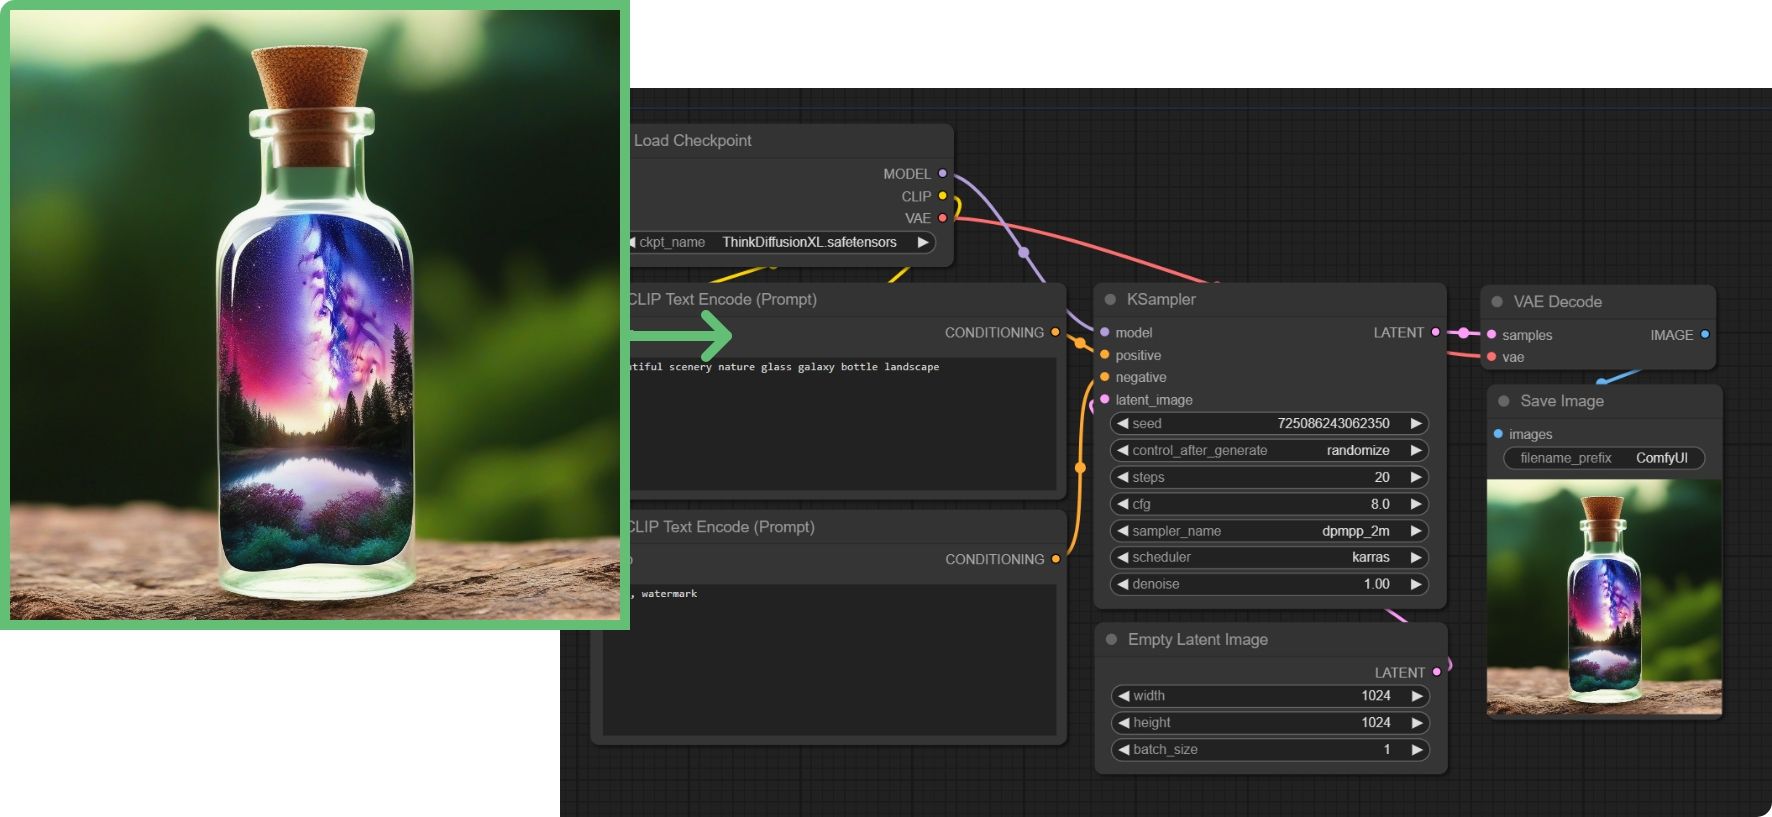Increase width with its right arrow
This screenshot has width=1772, height=817.
[x=1417, y=696]
